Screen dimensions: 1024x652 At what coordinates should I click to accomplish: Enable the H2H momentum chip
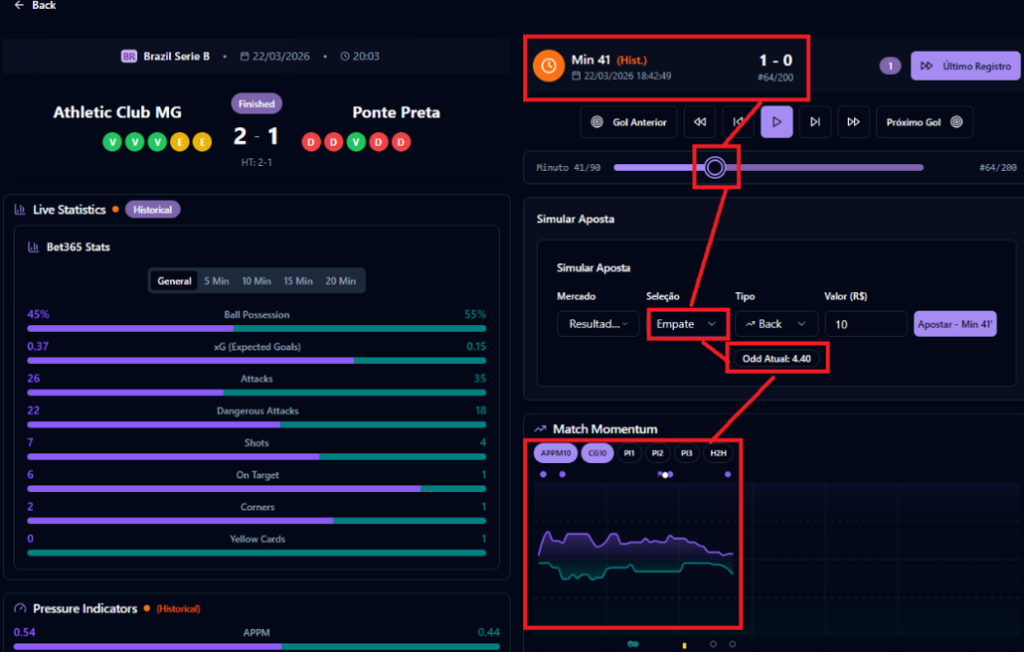[718, 453]
